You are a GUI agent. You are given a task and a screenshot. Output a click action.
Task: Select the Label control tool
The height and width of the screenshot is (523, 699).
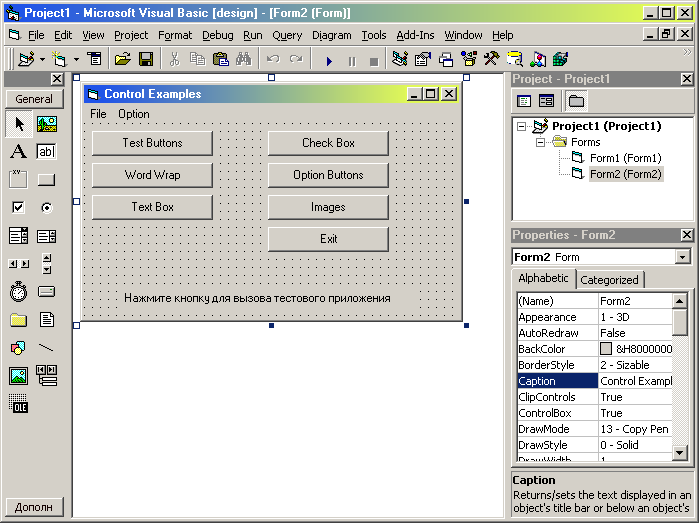click(19, 152)
